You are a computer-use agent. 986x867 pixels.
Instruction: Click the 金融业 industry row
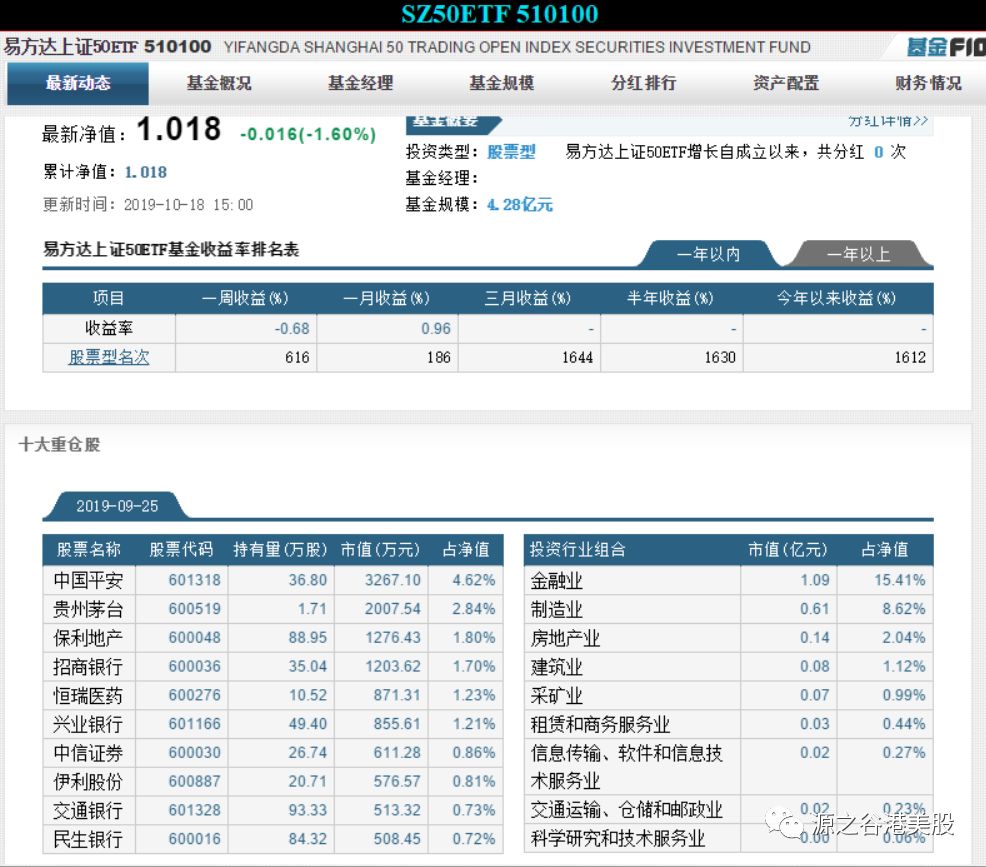[728, 580]
